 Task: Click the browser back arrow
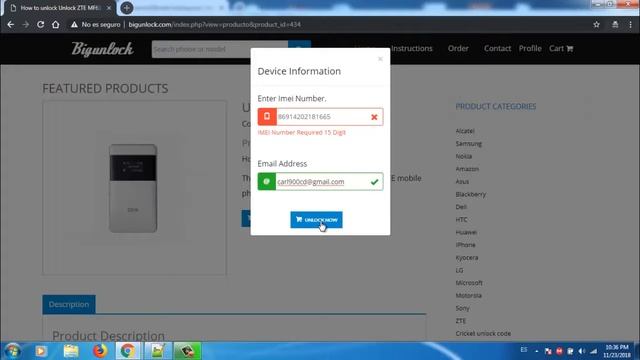(11, 24)
